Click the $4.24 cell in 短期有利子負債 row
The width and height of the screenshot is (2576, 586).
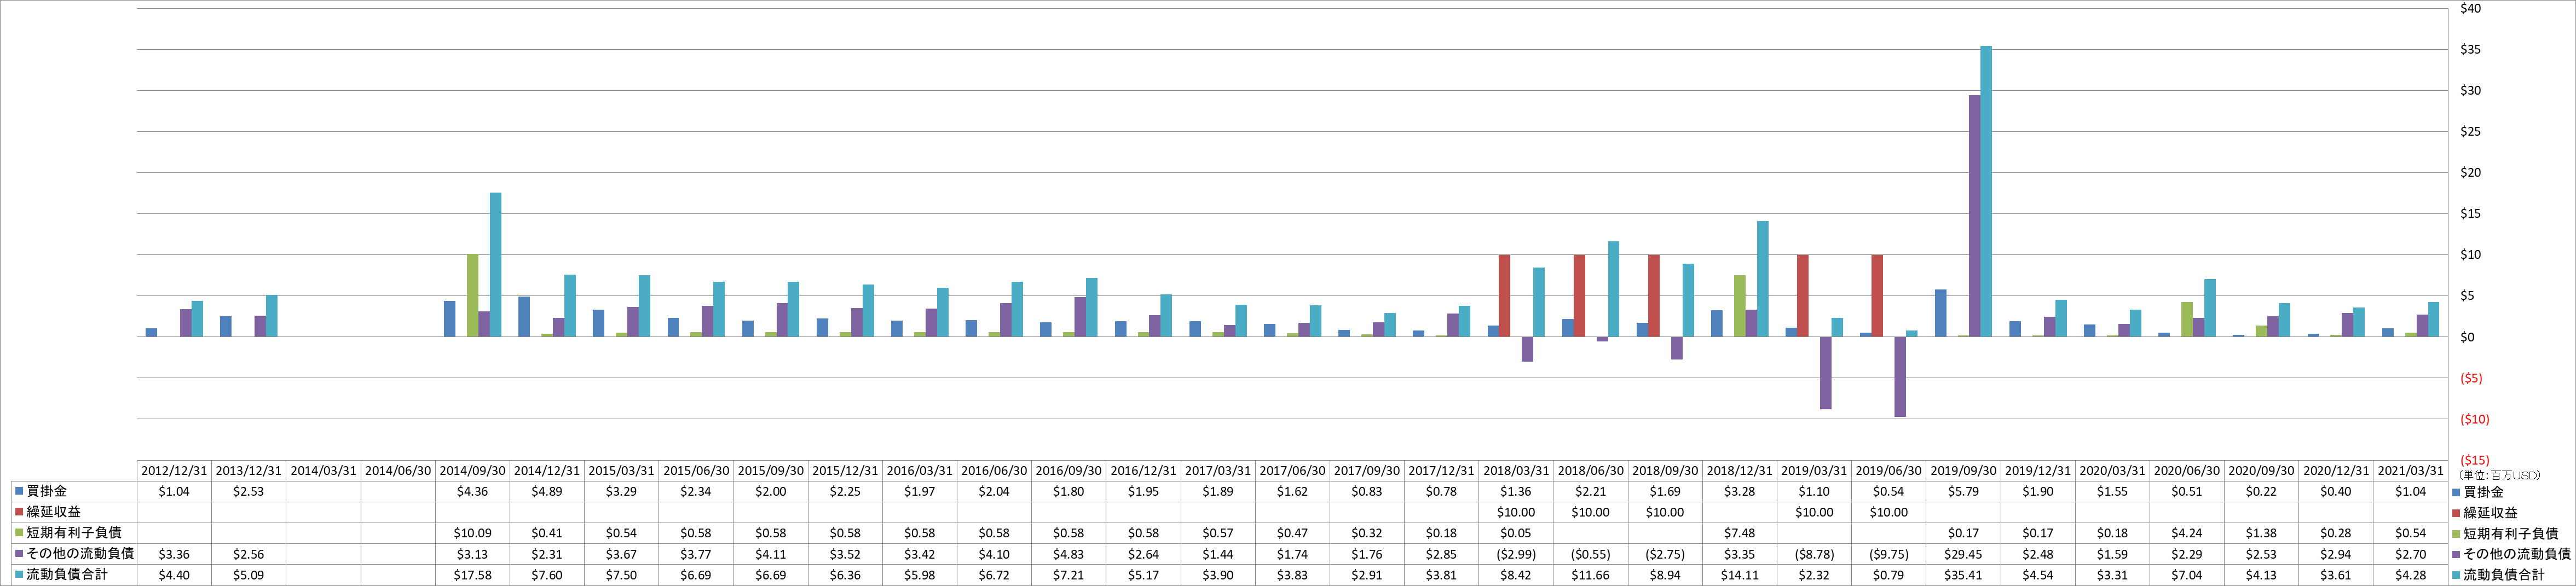(x=2187, y=533)
